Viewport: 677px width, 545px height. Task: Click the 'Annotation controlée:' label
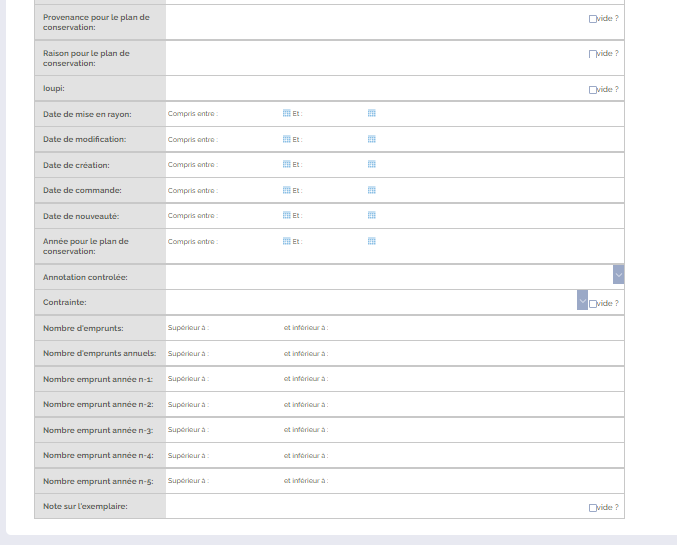(85, 277)
